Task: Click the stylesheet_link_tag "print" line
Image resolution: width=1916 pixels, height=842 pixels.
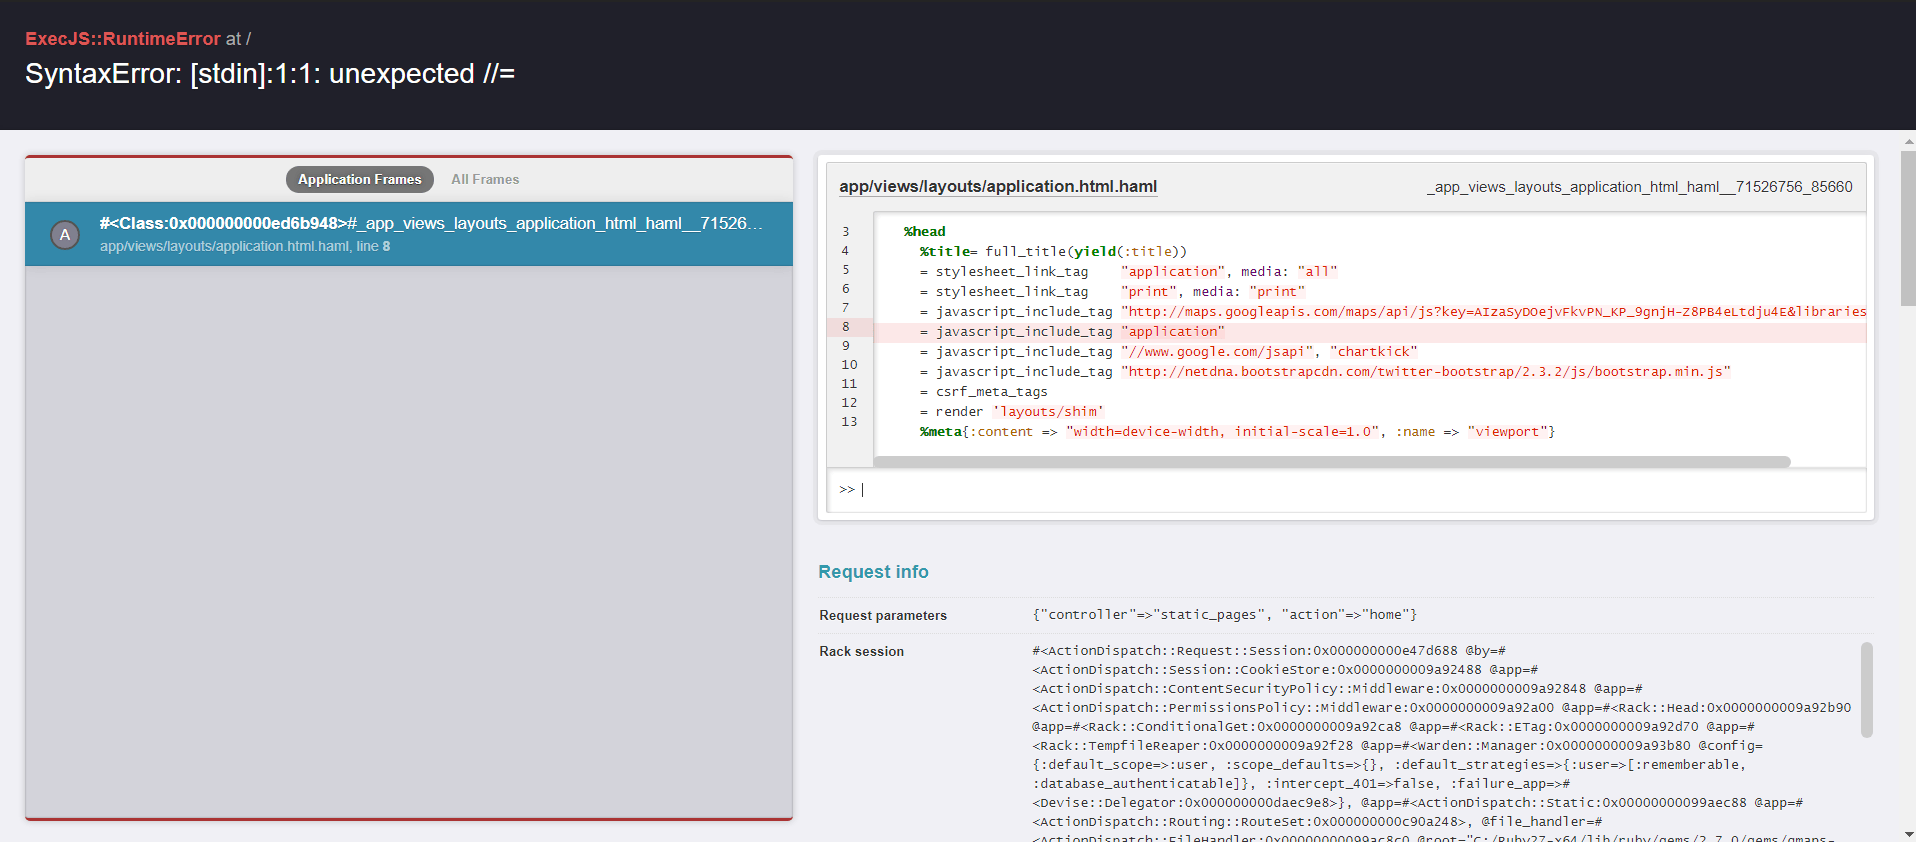Action: click(x=1113, y=292)
